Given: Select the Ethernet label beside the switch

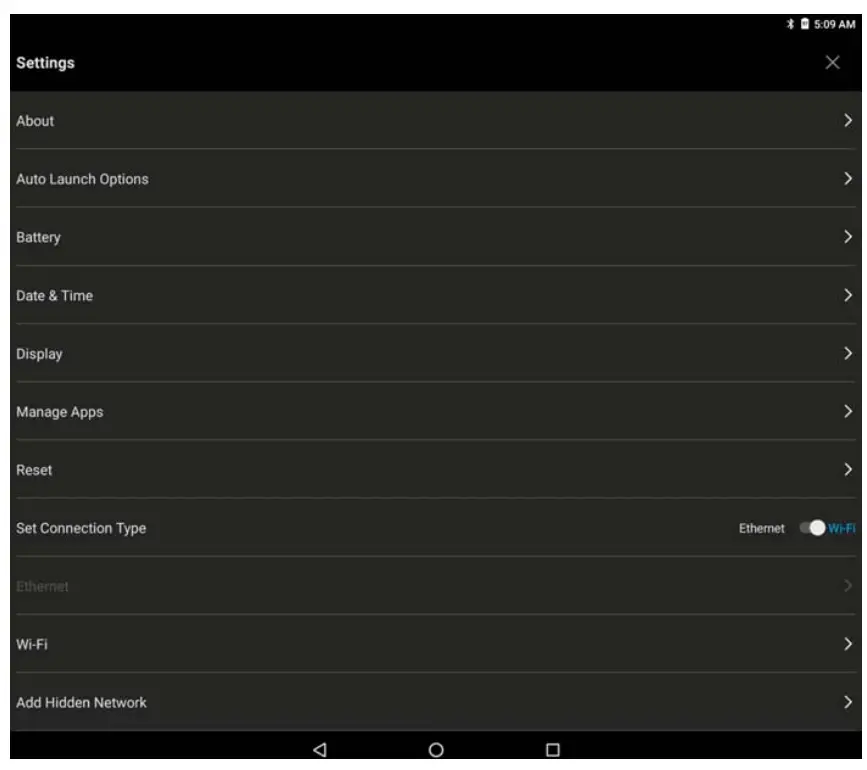Looking at the screenshot, I should pos(761,528).
